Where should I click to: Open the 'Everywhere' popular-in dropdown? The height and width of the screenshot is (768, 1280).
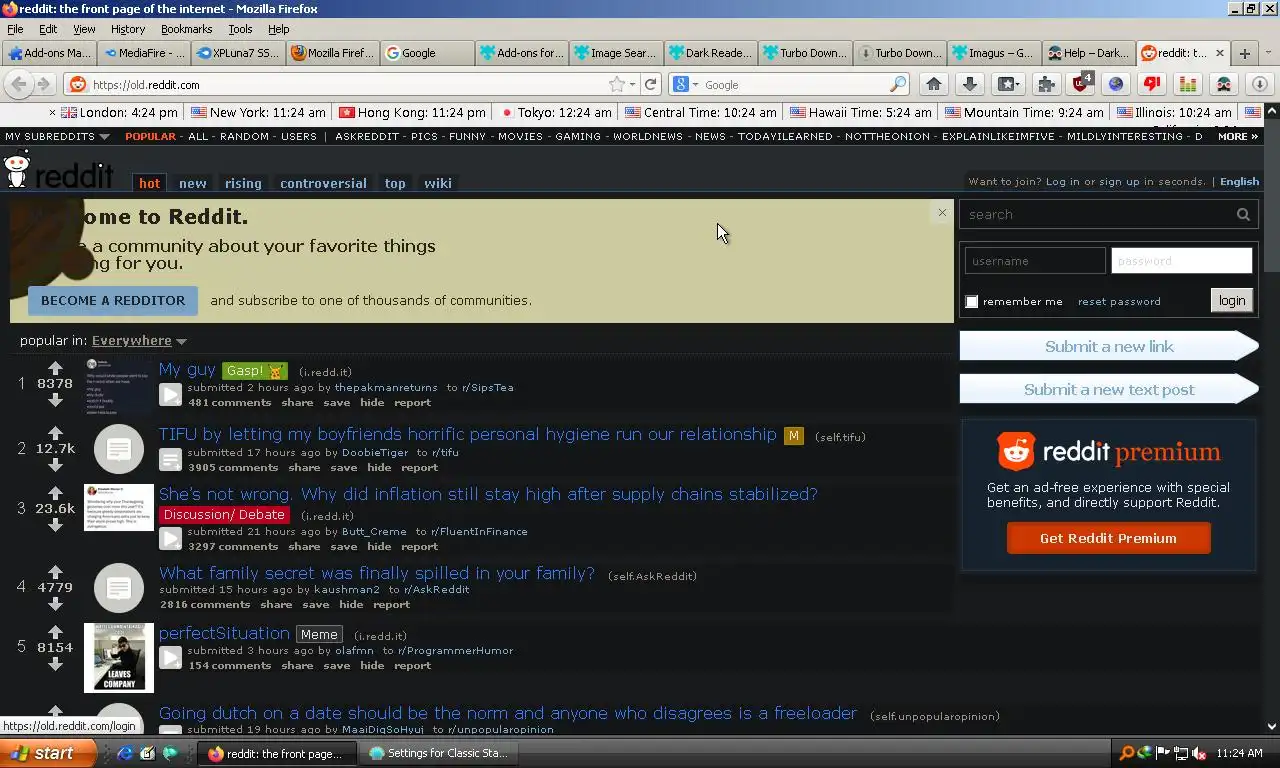[139, 341]
